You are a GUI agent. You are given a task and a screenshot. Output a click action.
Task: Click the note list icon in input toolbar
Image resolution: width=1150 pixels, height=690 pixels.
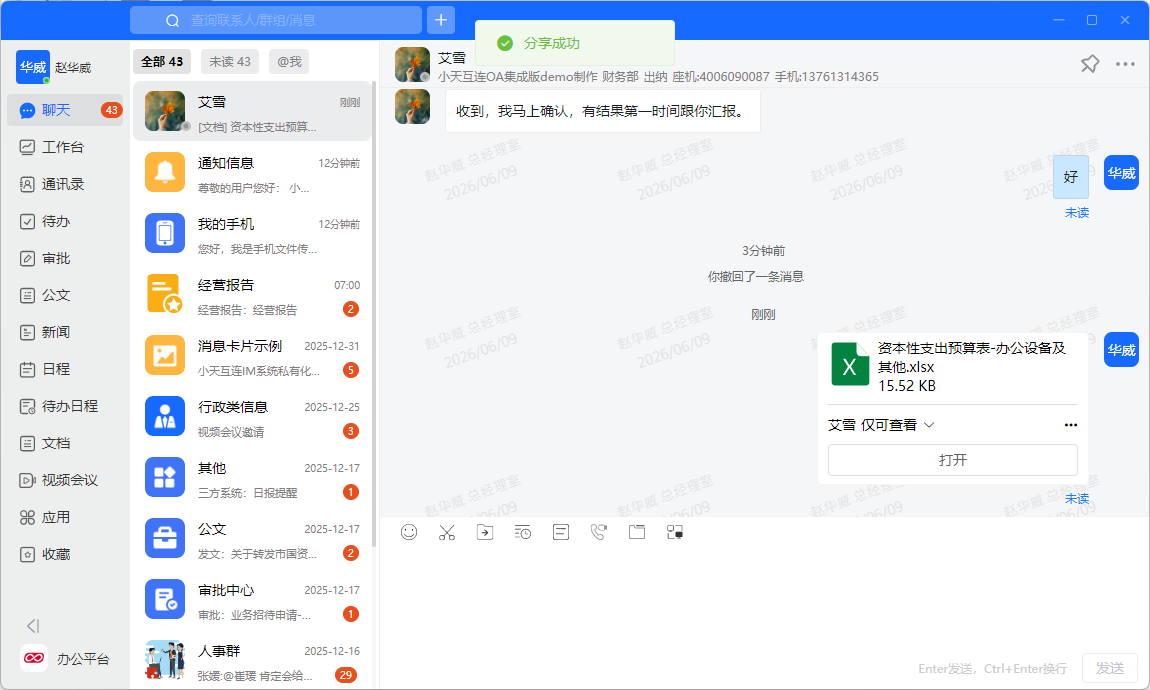tap(561, 532)
